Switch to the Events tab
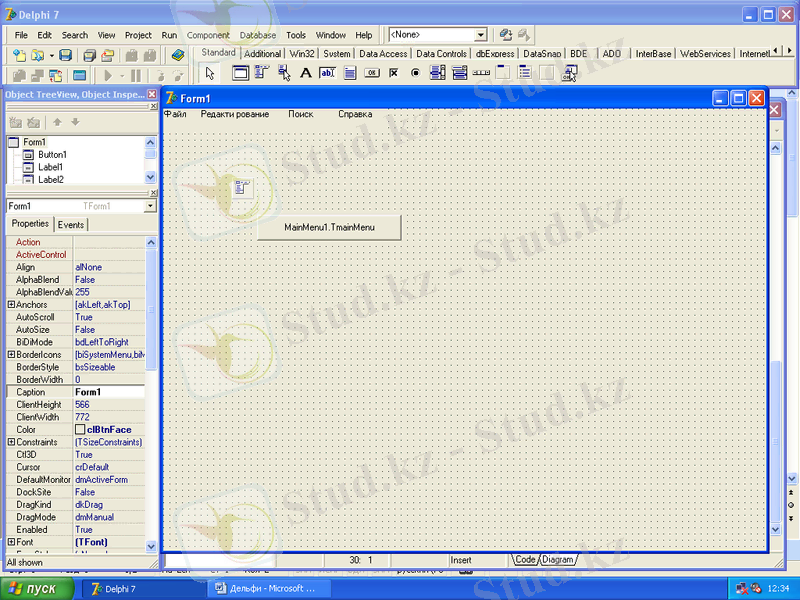 pyautogui.click(x=71, y=224)
